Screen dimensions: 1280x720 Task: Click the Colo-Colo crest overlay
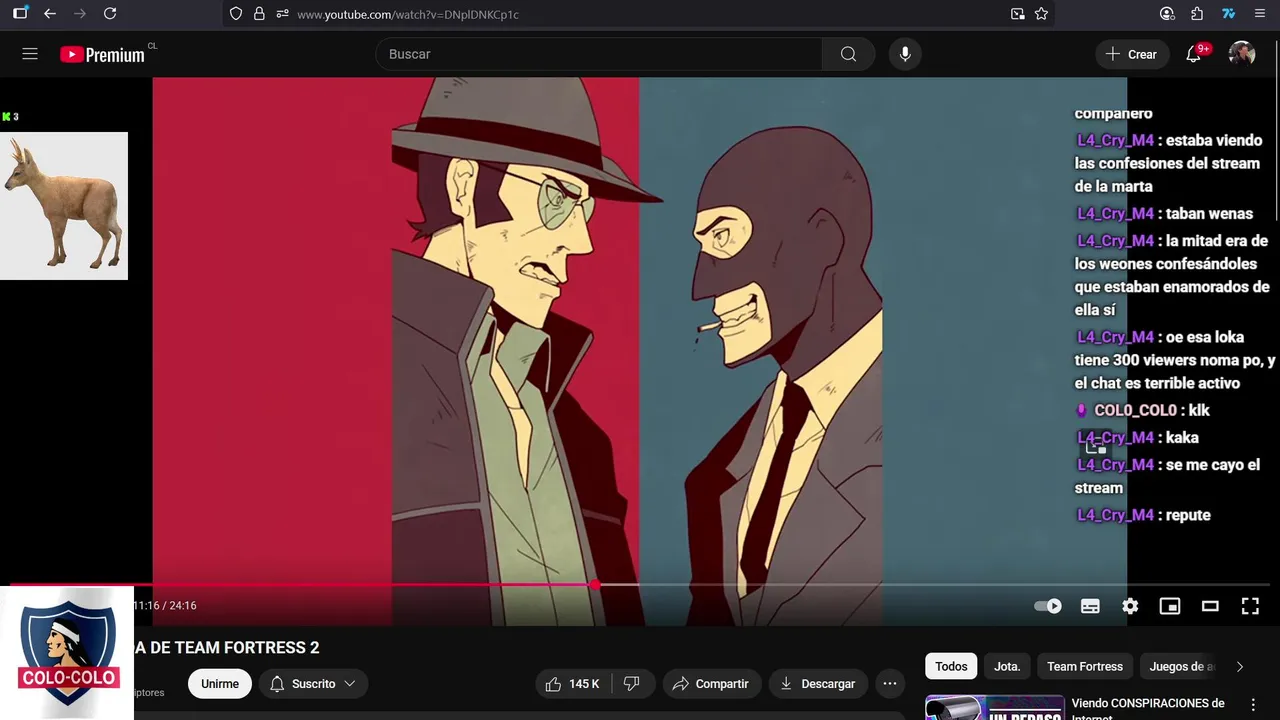[x=67, y=653]
